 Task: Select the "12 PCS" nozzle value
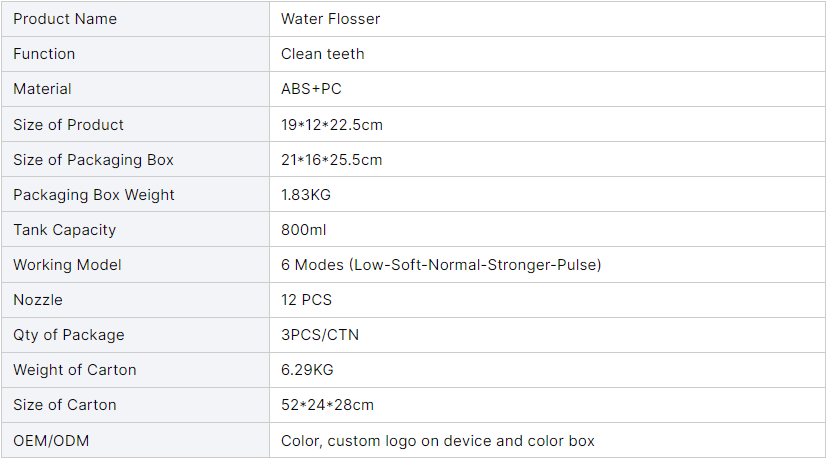point(306,300)
